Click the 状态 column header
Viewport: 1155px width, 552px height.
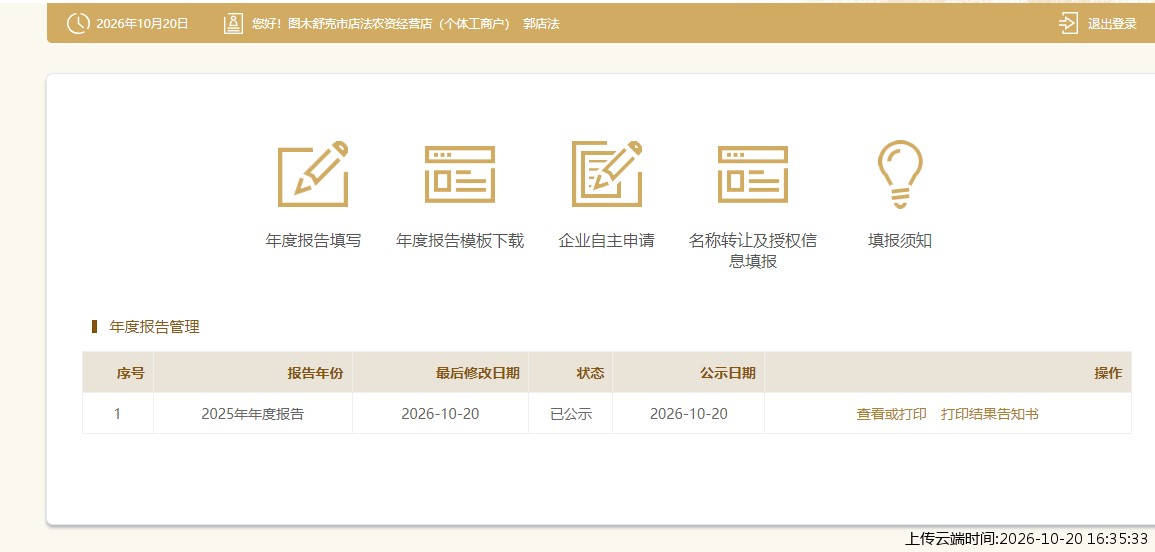590,373
